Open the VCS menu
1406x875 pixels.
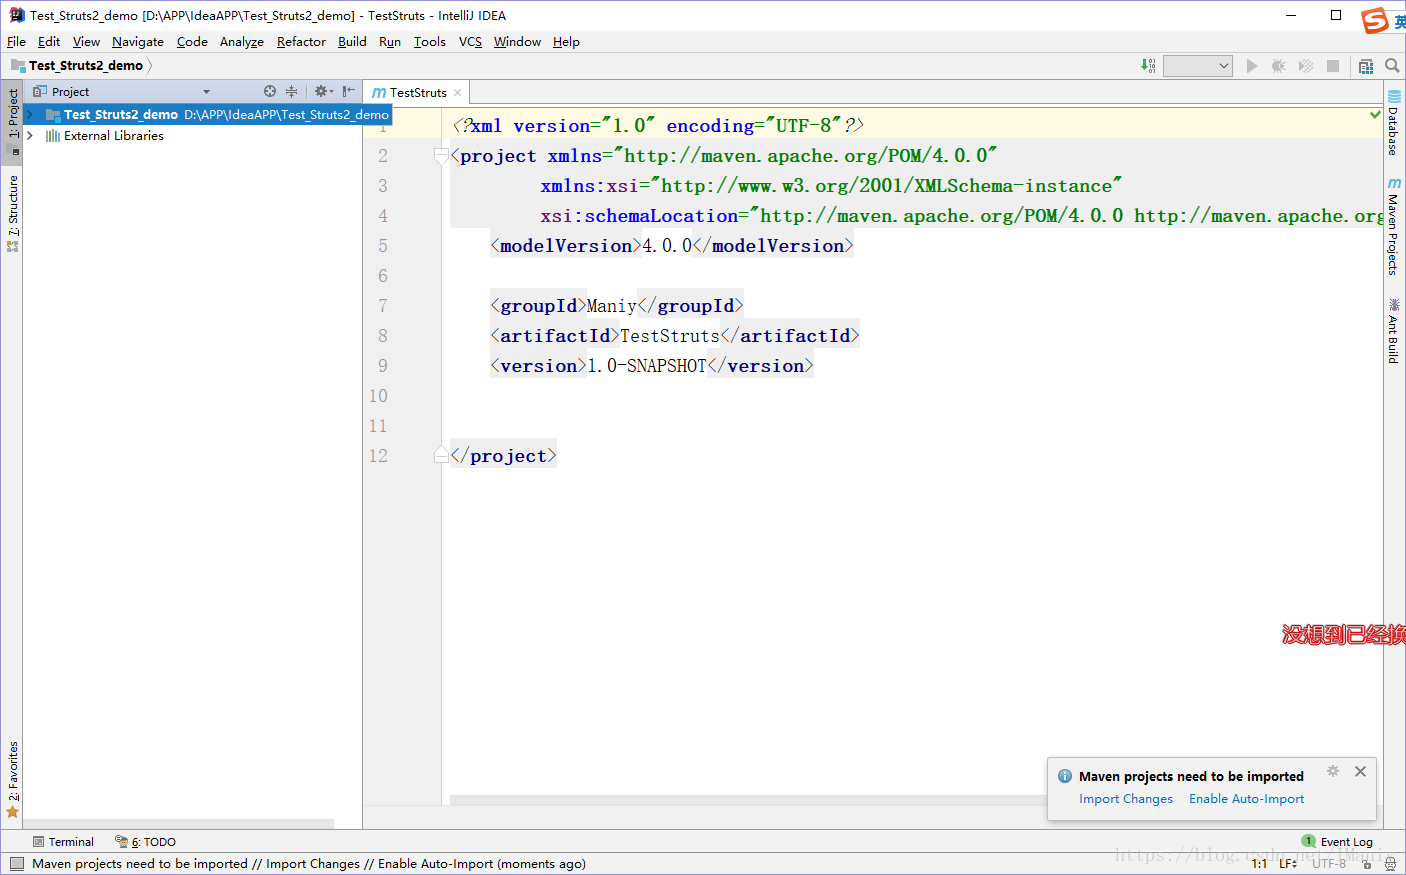[x=470, y=42]
